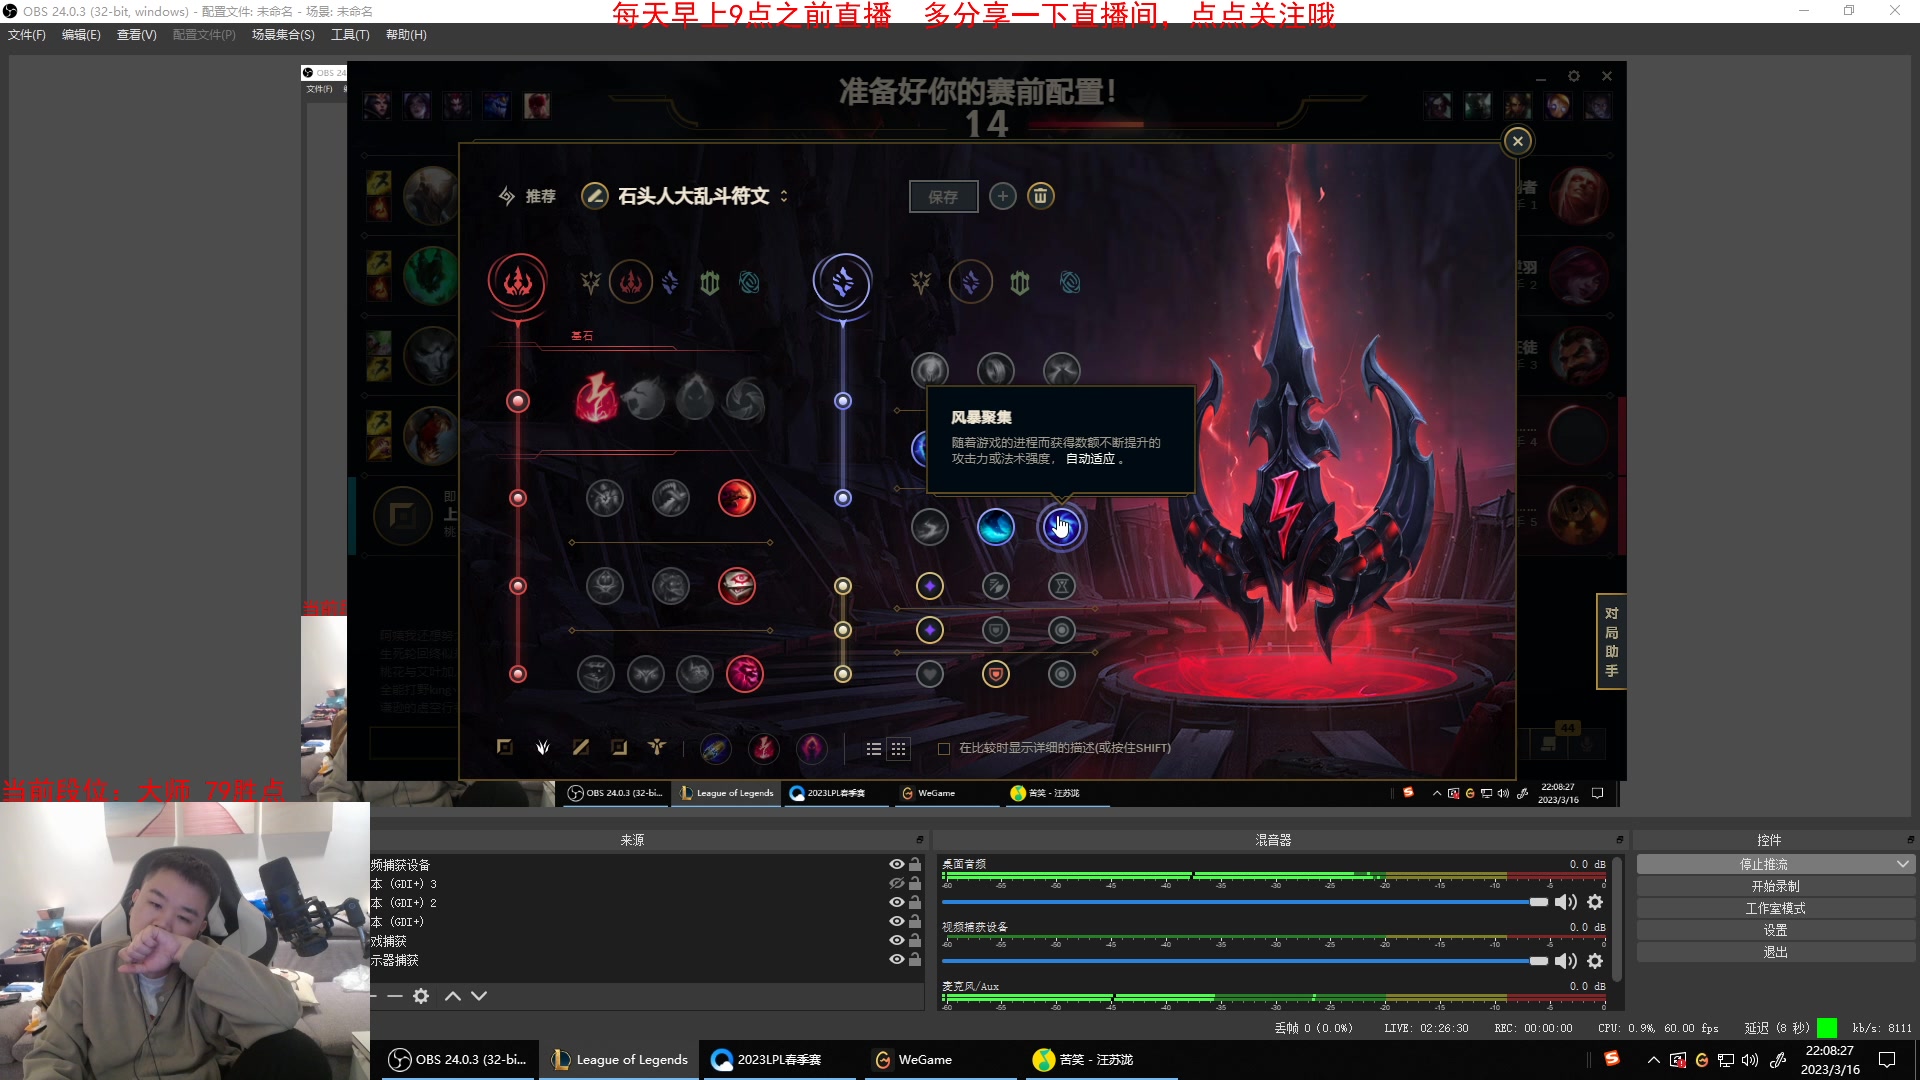
Task: Delete rune page with trash icon
Action: coord(1041,196)
